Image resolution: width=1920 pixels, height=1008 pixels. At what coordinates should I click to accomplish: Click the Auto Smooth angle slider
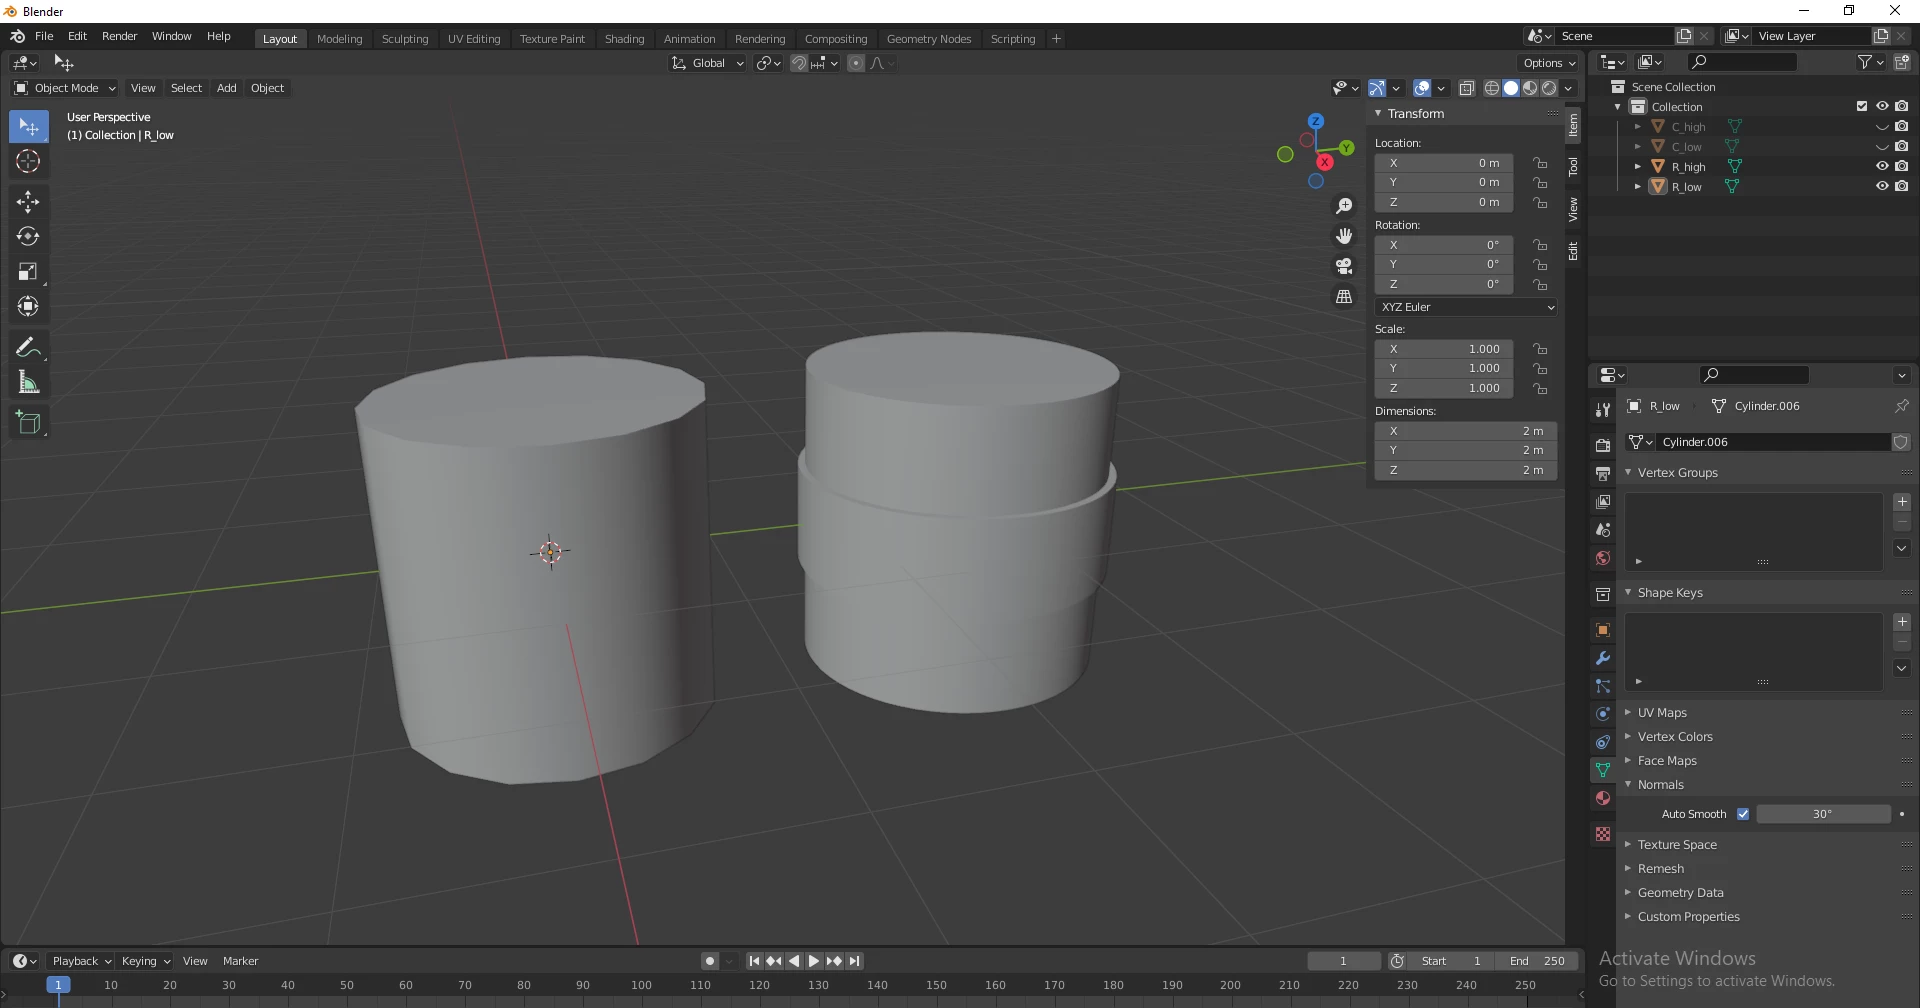click(x=1822, y=814)
